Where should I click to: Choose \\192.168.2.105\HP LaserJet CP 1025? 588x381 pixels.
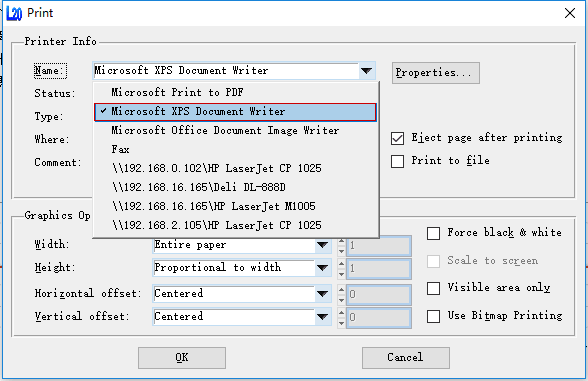[x=236, y=225]
